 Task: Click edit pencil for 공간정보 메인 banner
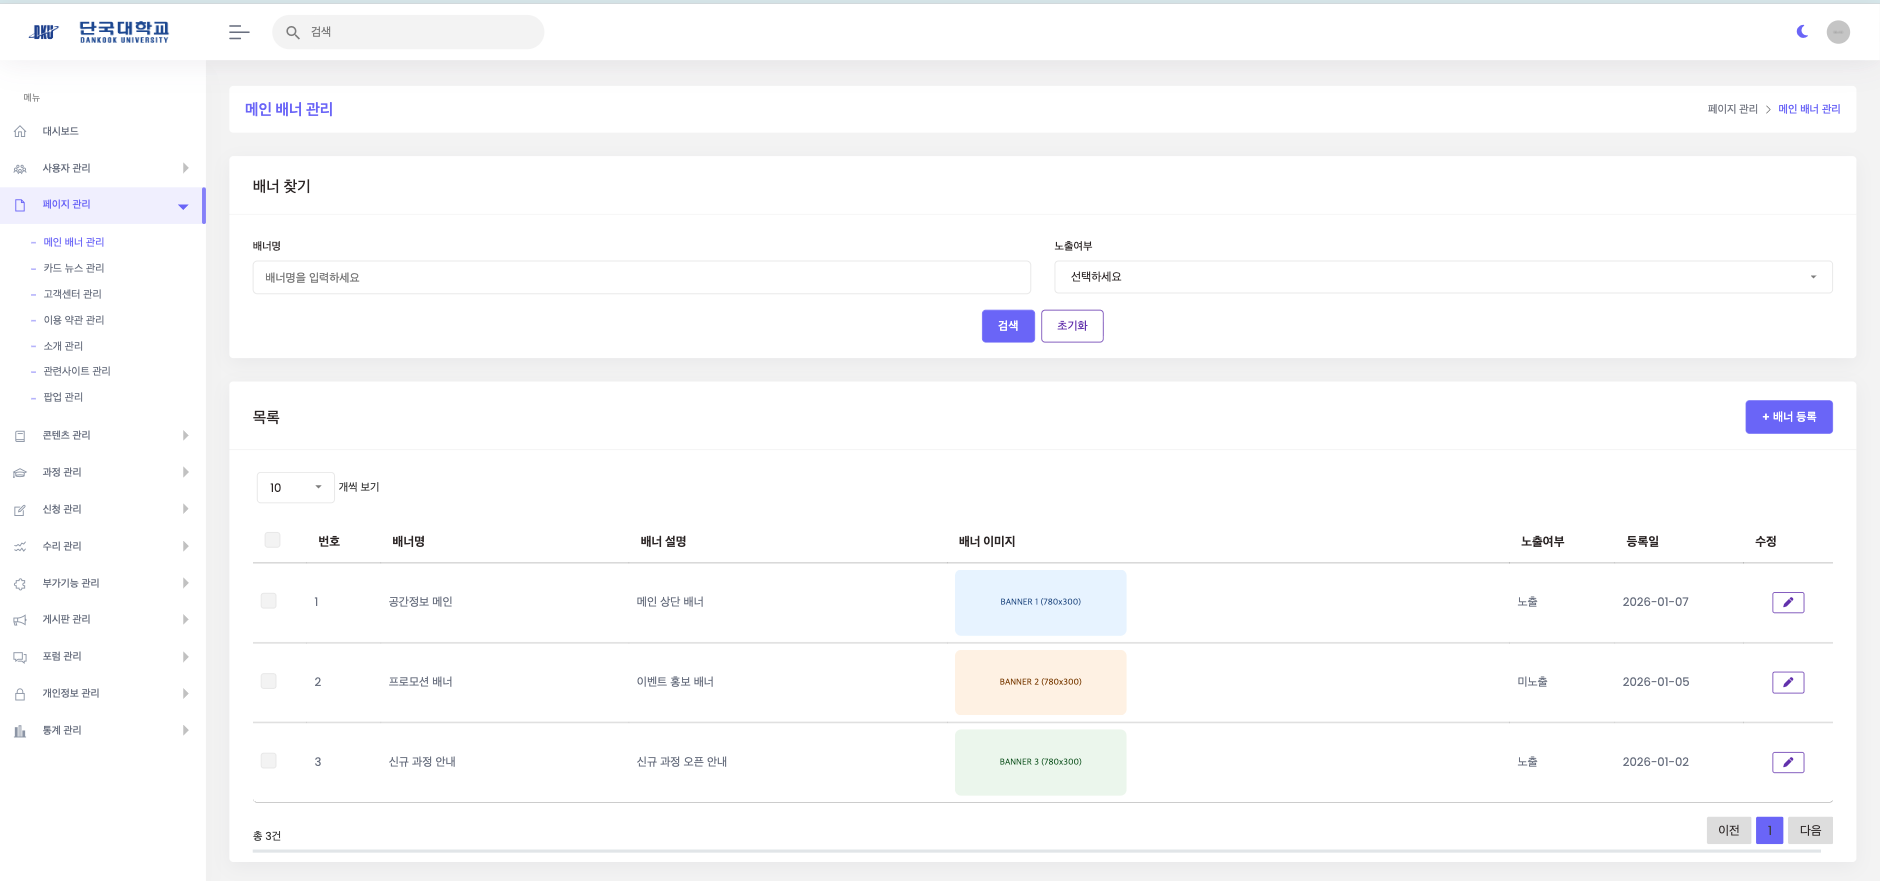pyautogui.click(x=1788, y=602)
